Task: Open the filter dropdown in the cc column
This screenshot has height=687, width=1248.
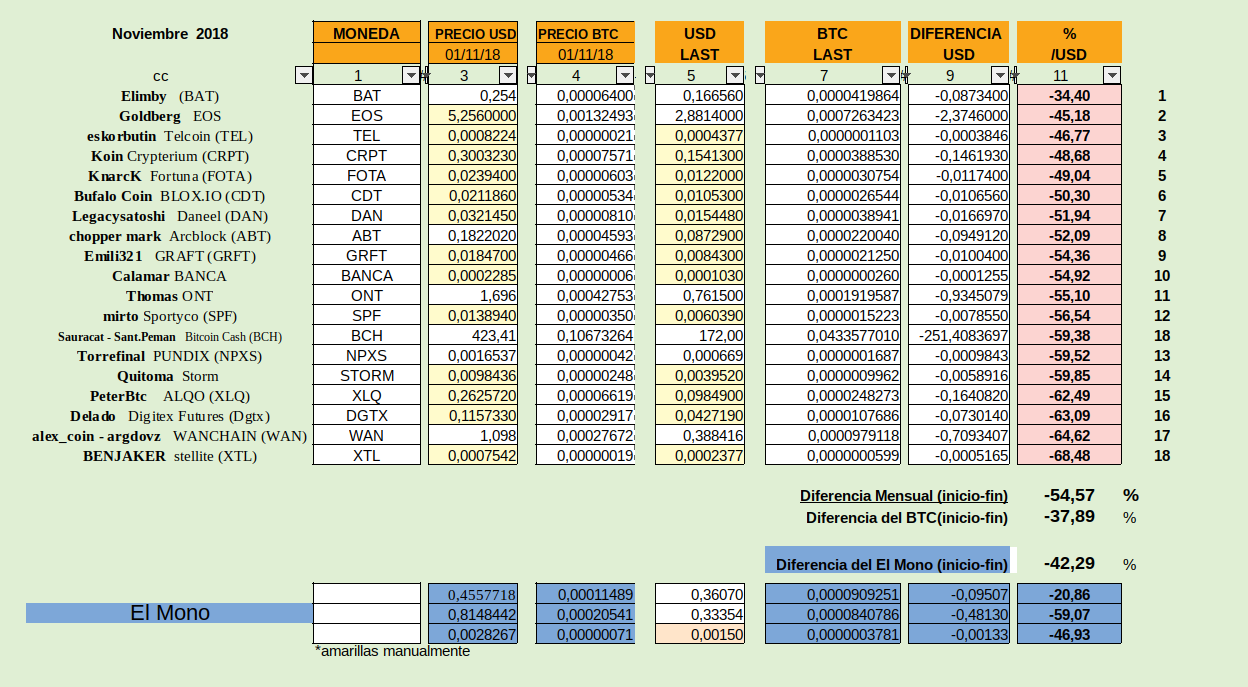Action: [304, 75]
